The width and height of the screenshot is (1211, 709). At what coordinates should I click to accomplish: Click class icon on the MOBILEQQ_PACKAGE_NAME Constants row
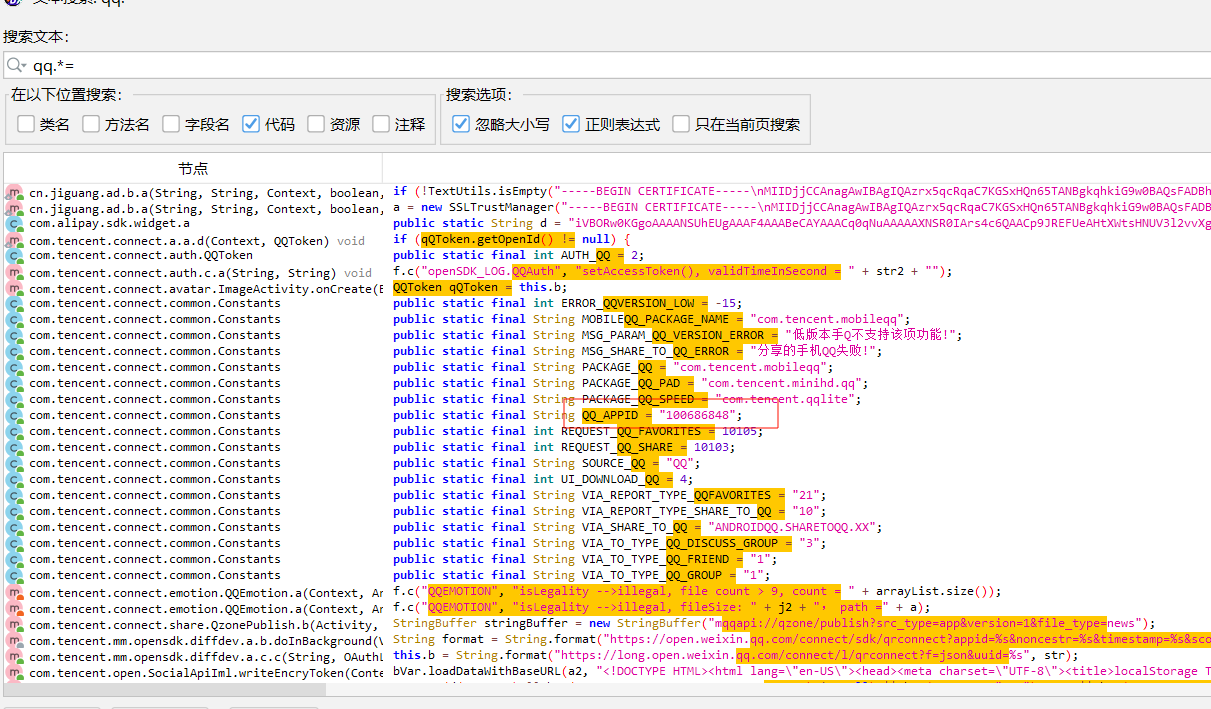tap(15, 319)
